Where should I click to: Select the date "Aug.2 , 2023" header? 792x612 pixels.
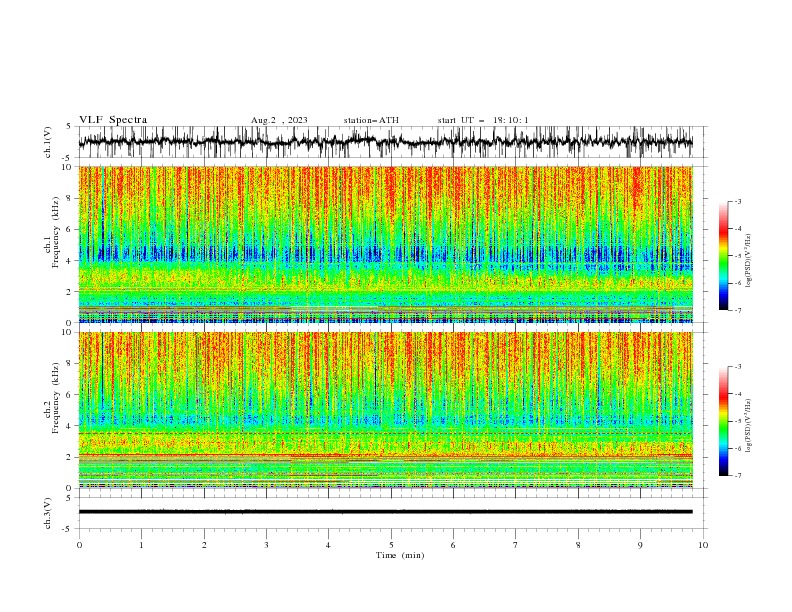pos(279,120)
